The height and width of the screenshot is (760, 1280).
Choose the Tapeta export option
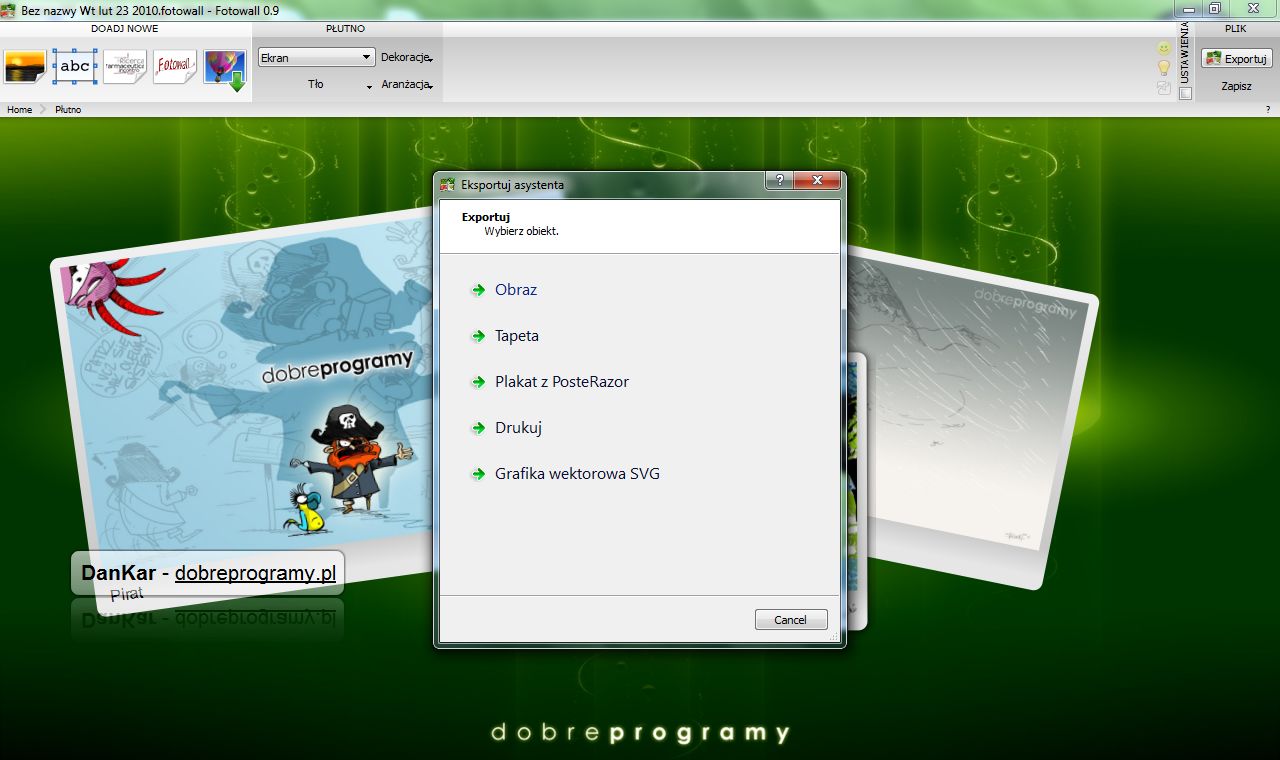coord(517,336)
